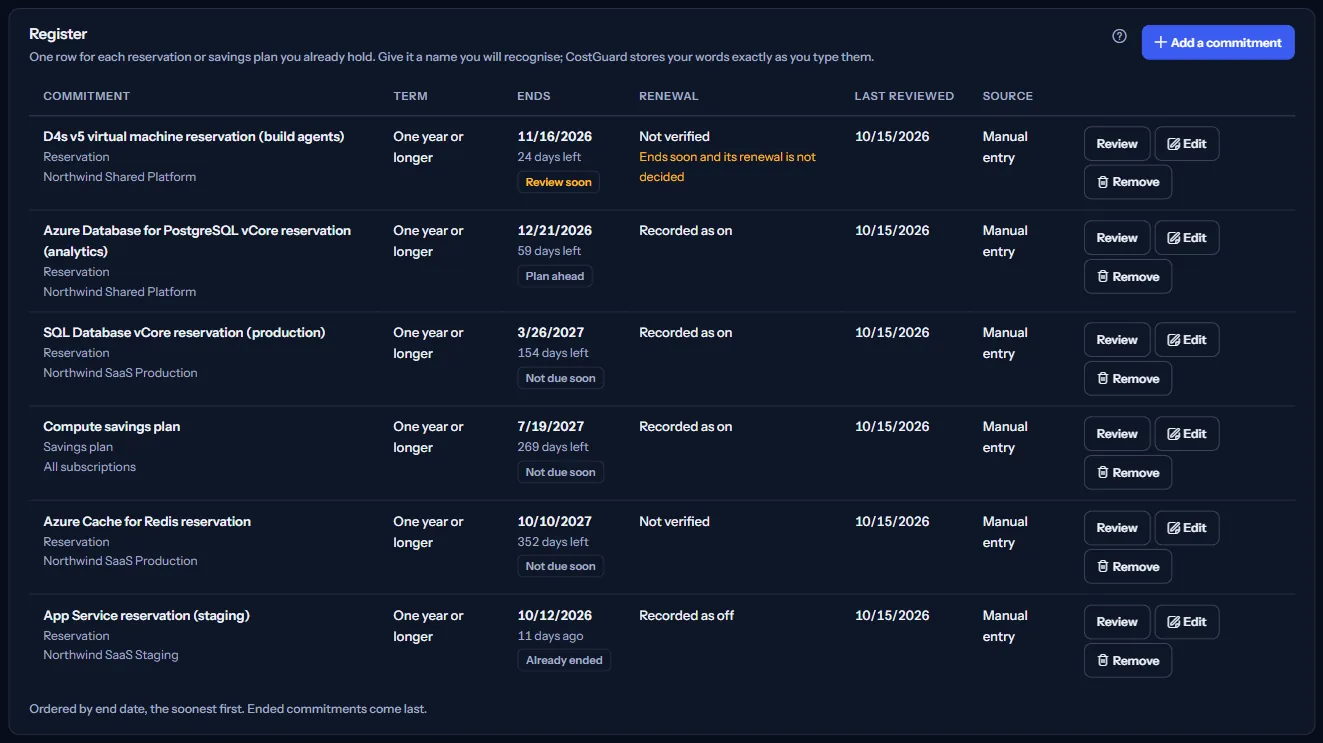This screenshot has width=1323, height=743.
Task: Review the Compute savings plan
Action: tap(1117, 434)
